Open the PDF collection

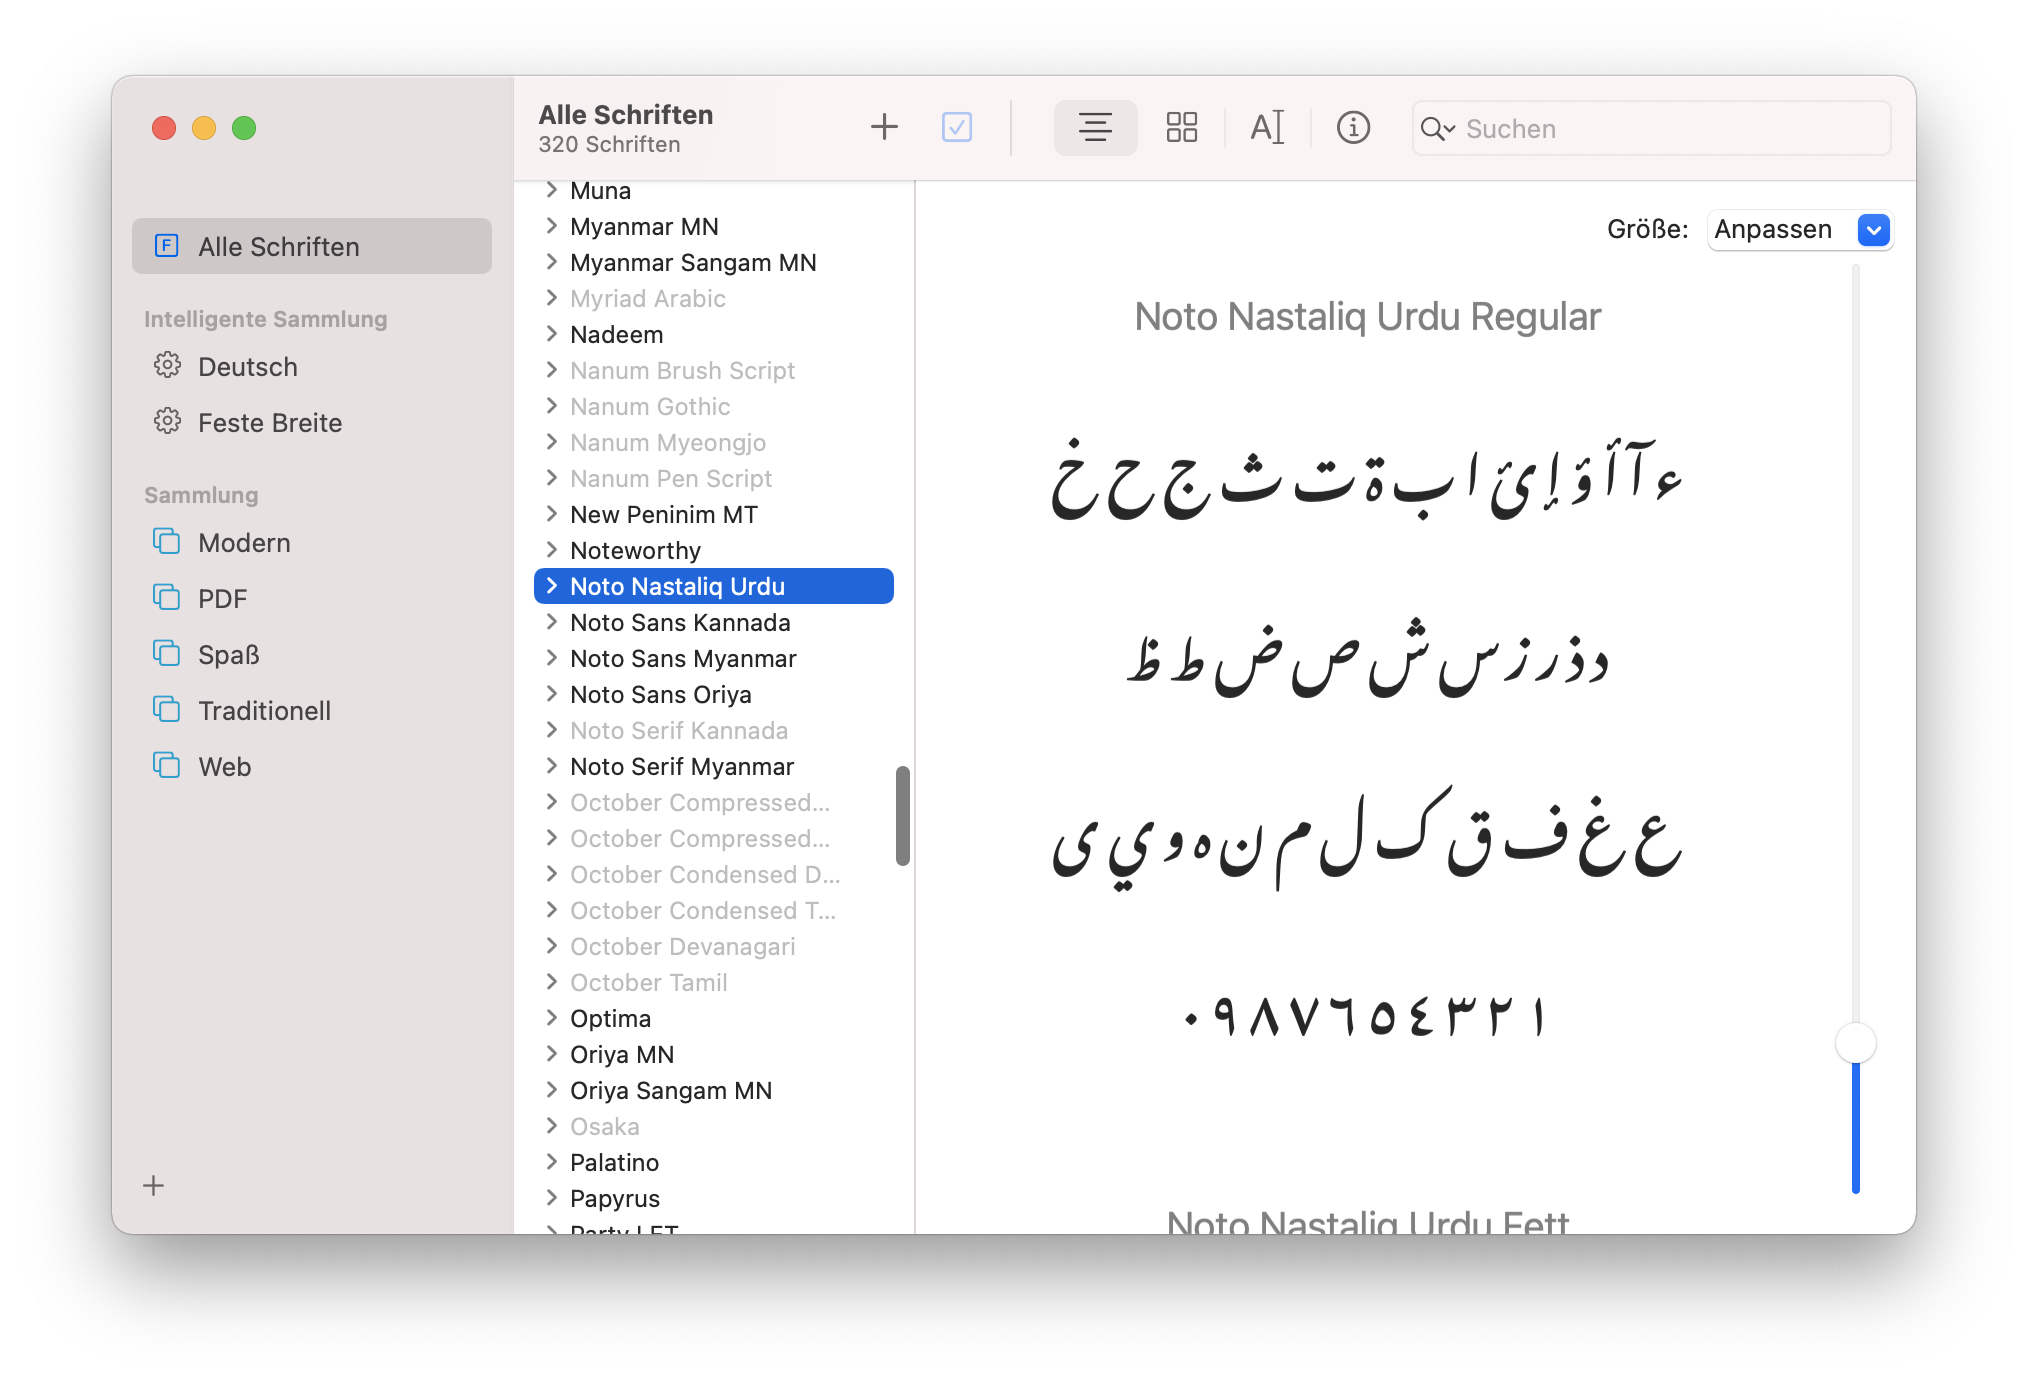[x=222, y=599]
